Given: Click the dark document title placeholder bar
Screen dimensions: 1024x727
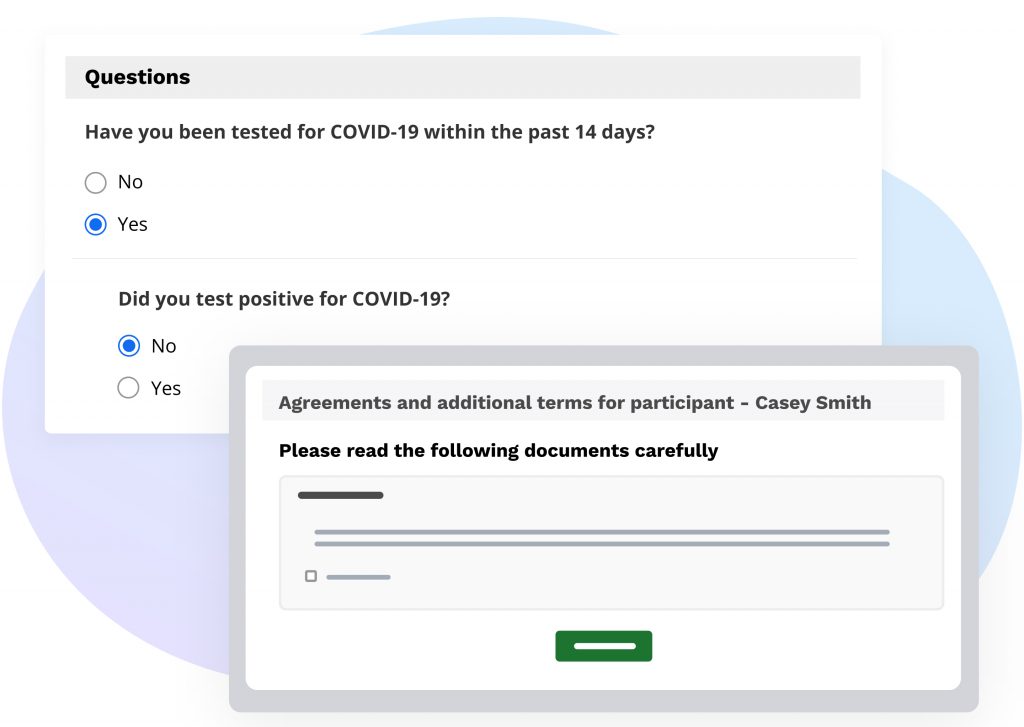Looking at the screenshot, I should coord(340,495).
